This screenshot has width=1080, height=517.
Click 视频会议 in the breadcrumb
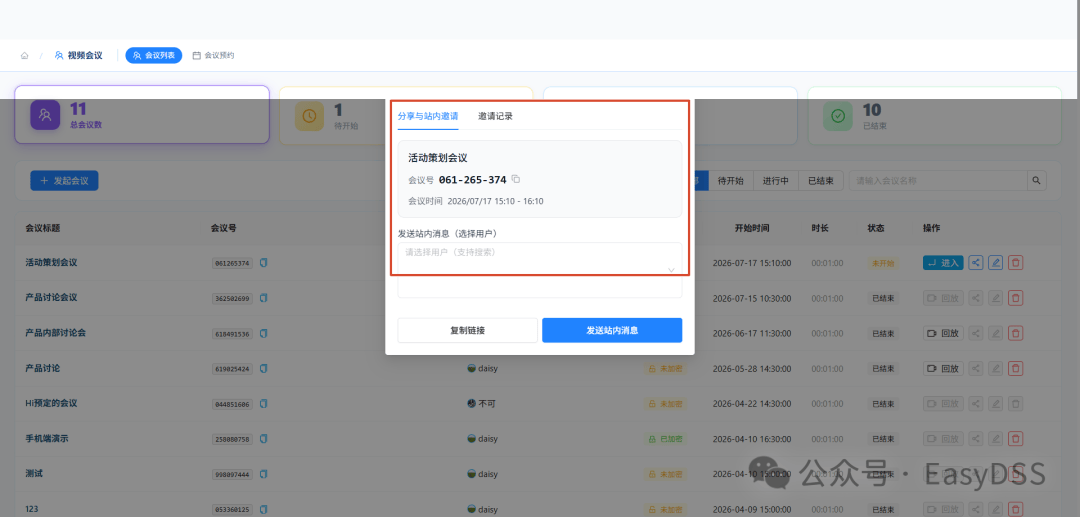point(79,56)
